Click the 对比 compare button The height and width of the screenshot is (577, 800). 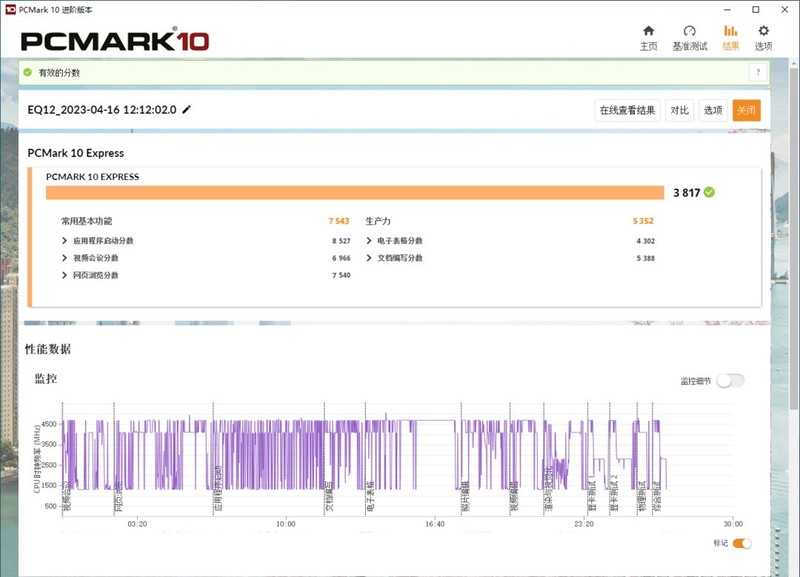click(x=679, y=110)
